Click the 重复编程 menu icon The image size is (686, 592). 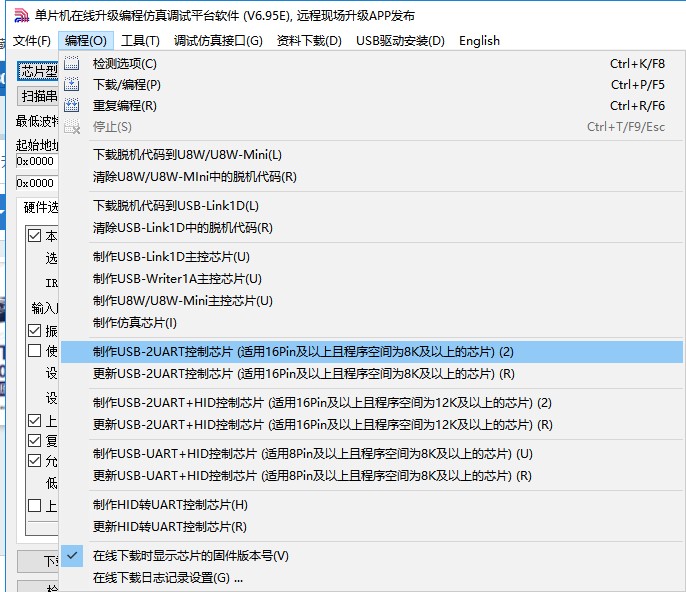72,105
